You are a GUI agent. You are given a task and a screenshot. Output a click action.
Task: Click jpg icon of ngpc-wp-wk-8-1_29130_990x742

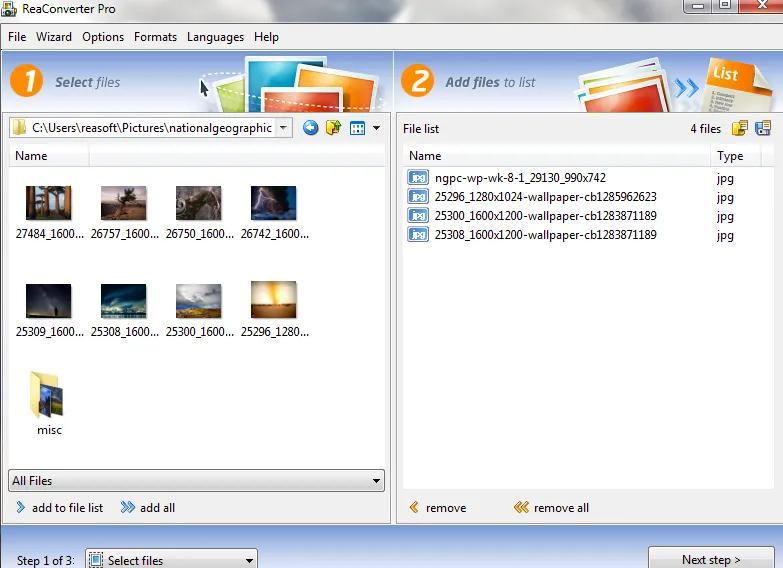[x=418, y=177]
